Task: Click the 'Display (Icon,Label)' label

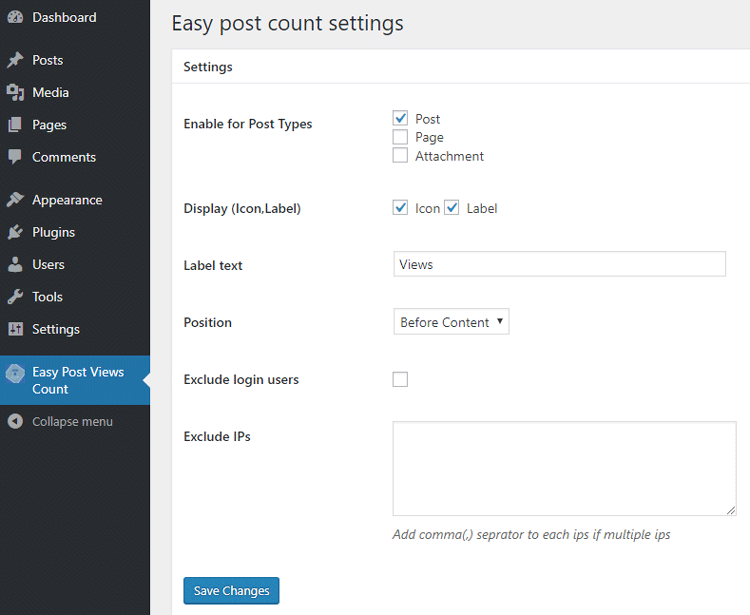Action: 242,209
